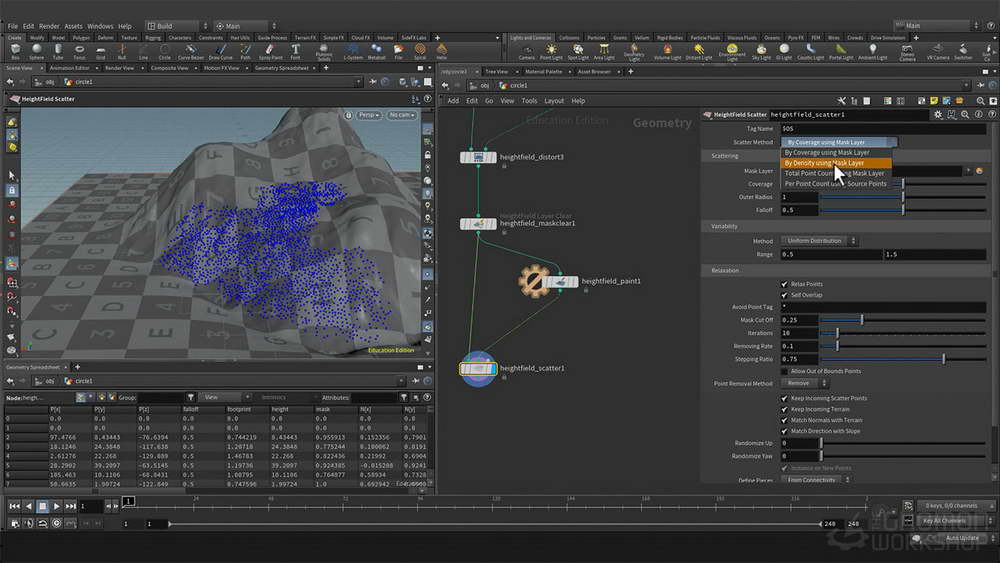Select the Tube shelf tool

click(58, 51)
